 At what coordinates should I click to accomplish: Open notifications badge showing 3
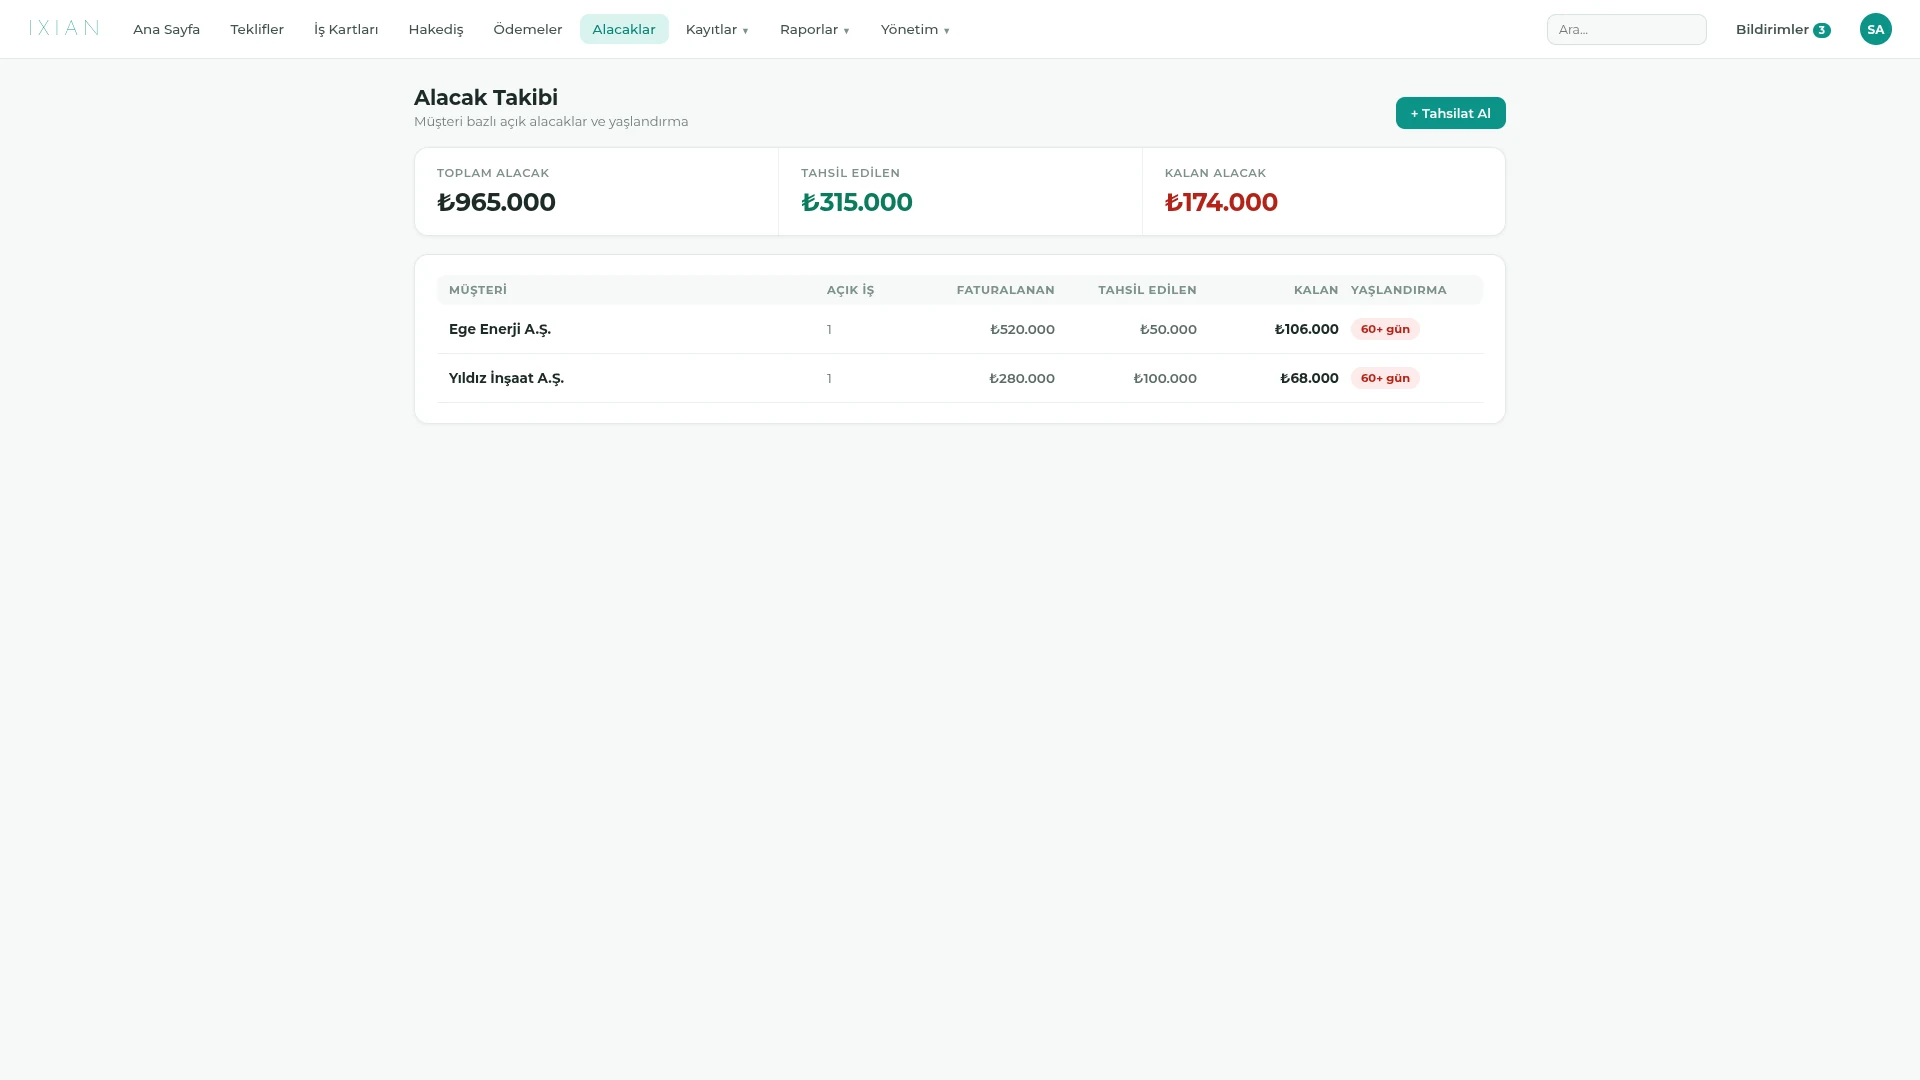(1821, 30)
